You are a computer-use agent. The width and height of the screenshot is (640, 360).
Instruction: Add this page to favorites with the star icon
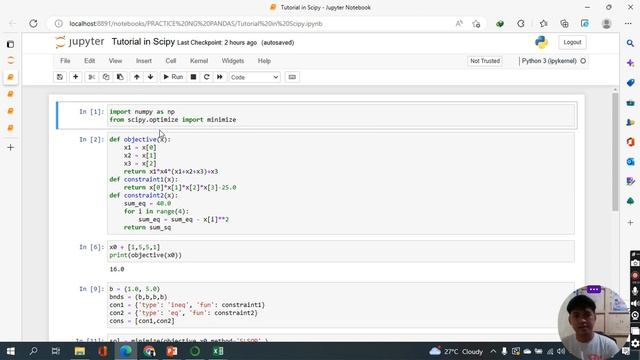476,24
